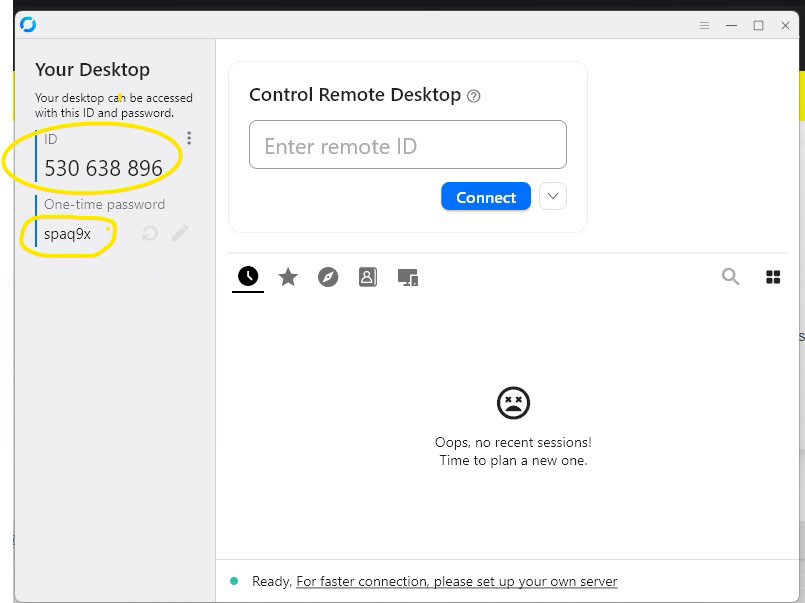
Task: Click the RustDesk logo in the titlebar
Action: tap(28, 24)
